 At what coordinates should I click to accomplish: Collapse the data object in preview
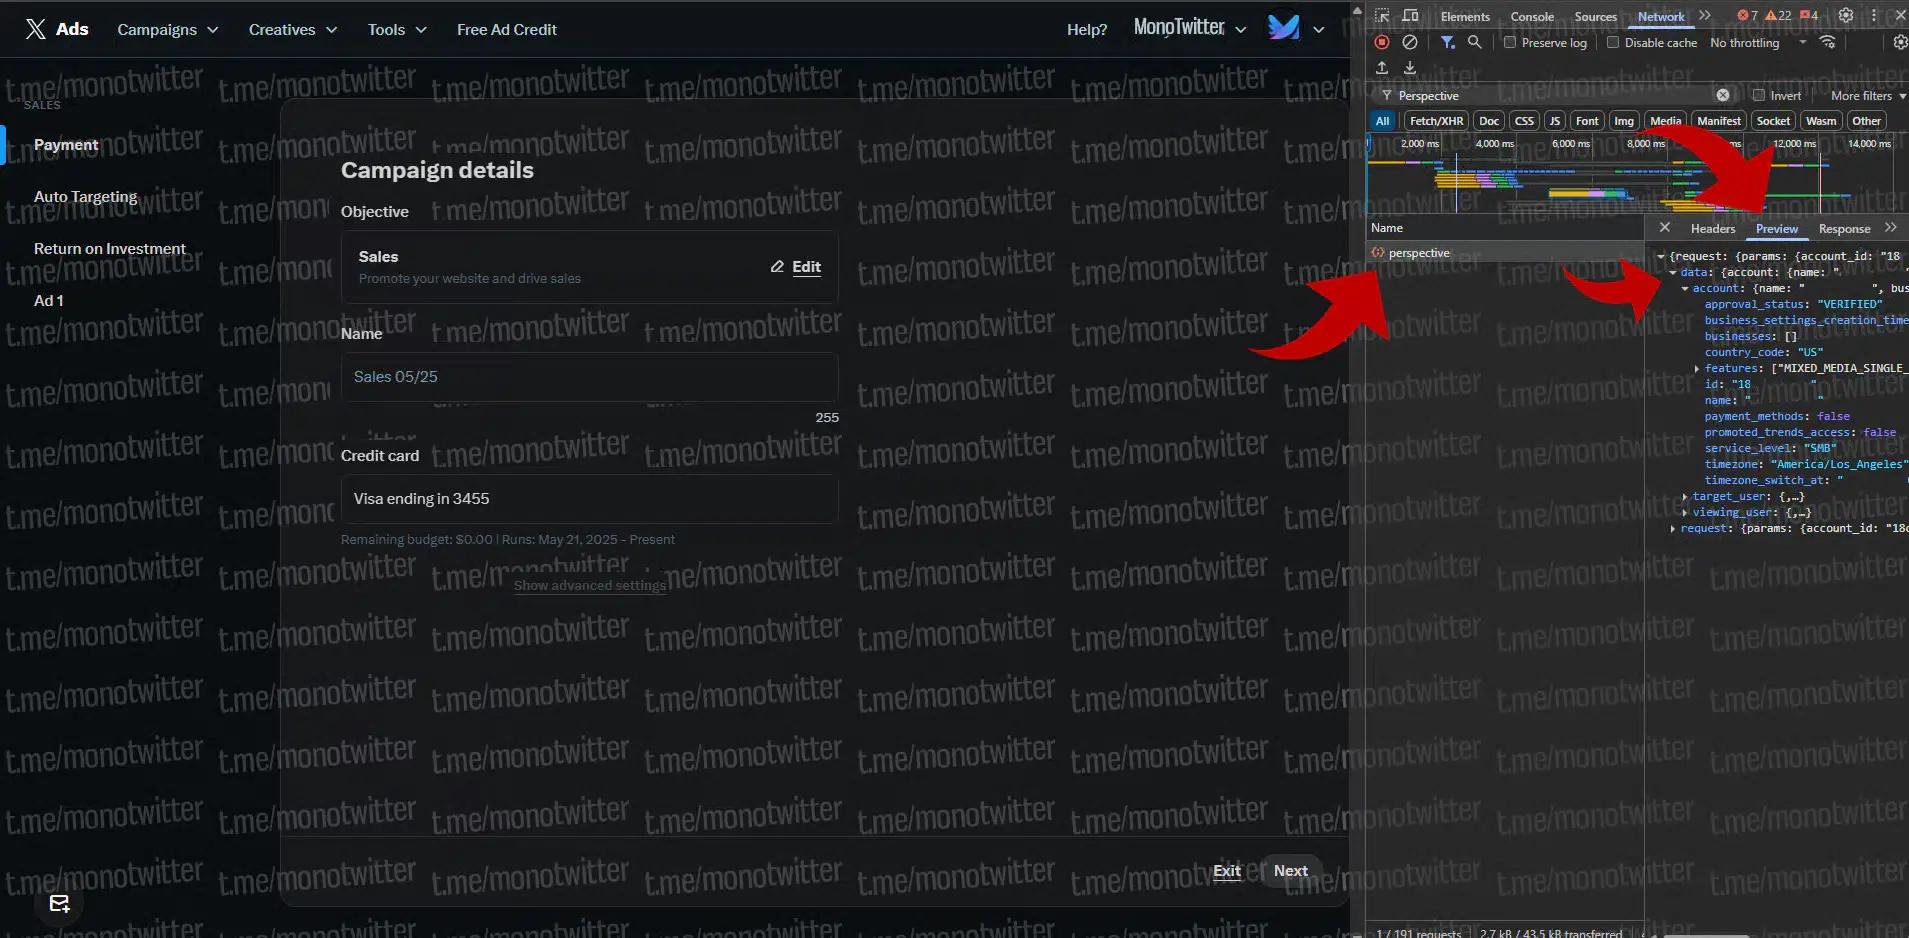(x=1673, y=272)
